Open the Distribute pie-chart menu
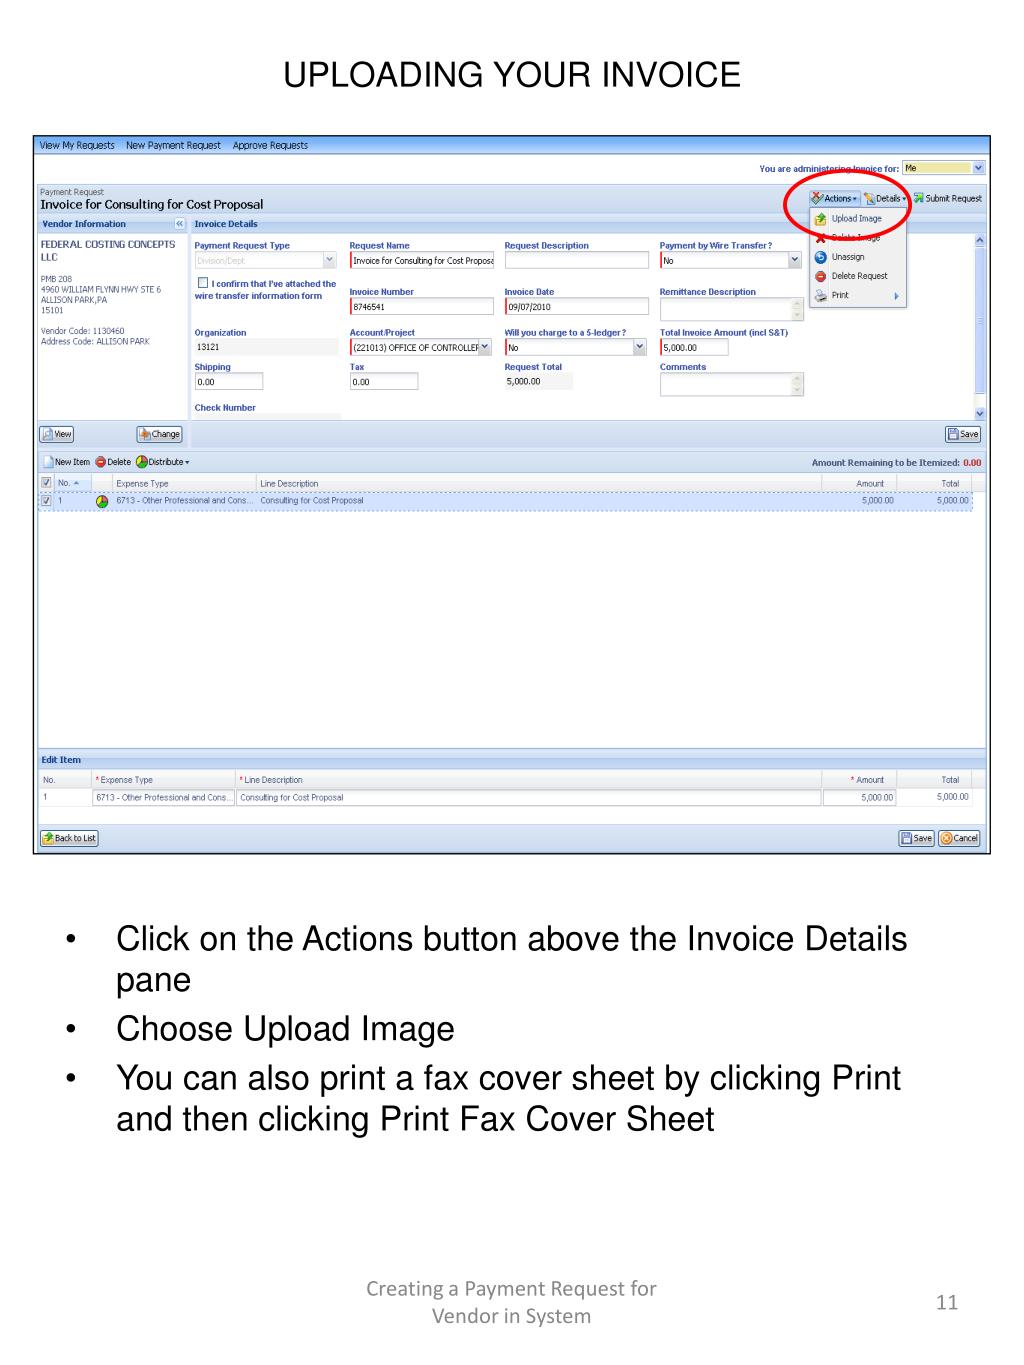The height and width of the screenshot is (1365, 1024). (163, 462)
